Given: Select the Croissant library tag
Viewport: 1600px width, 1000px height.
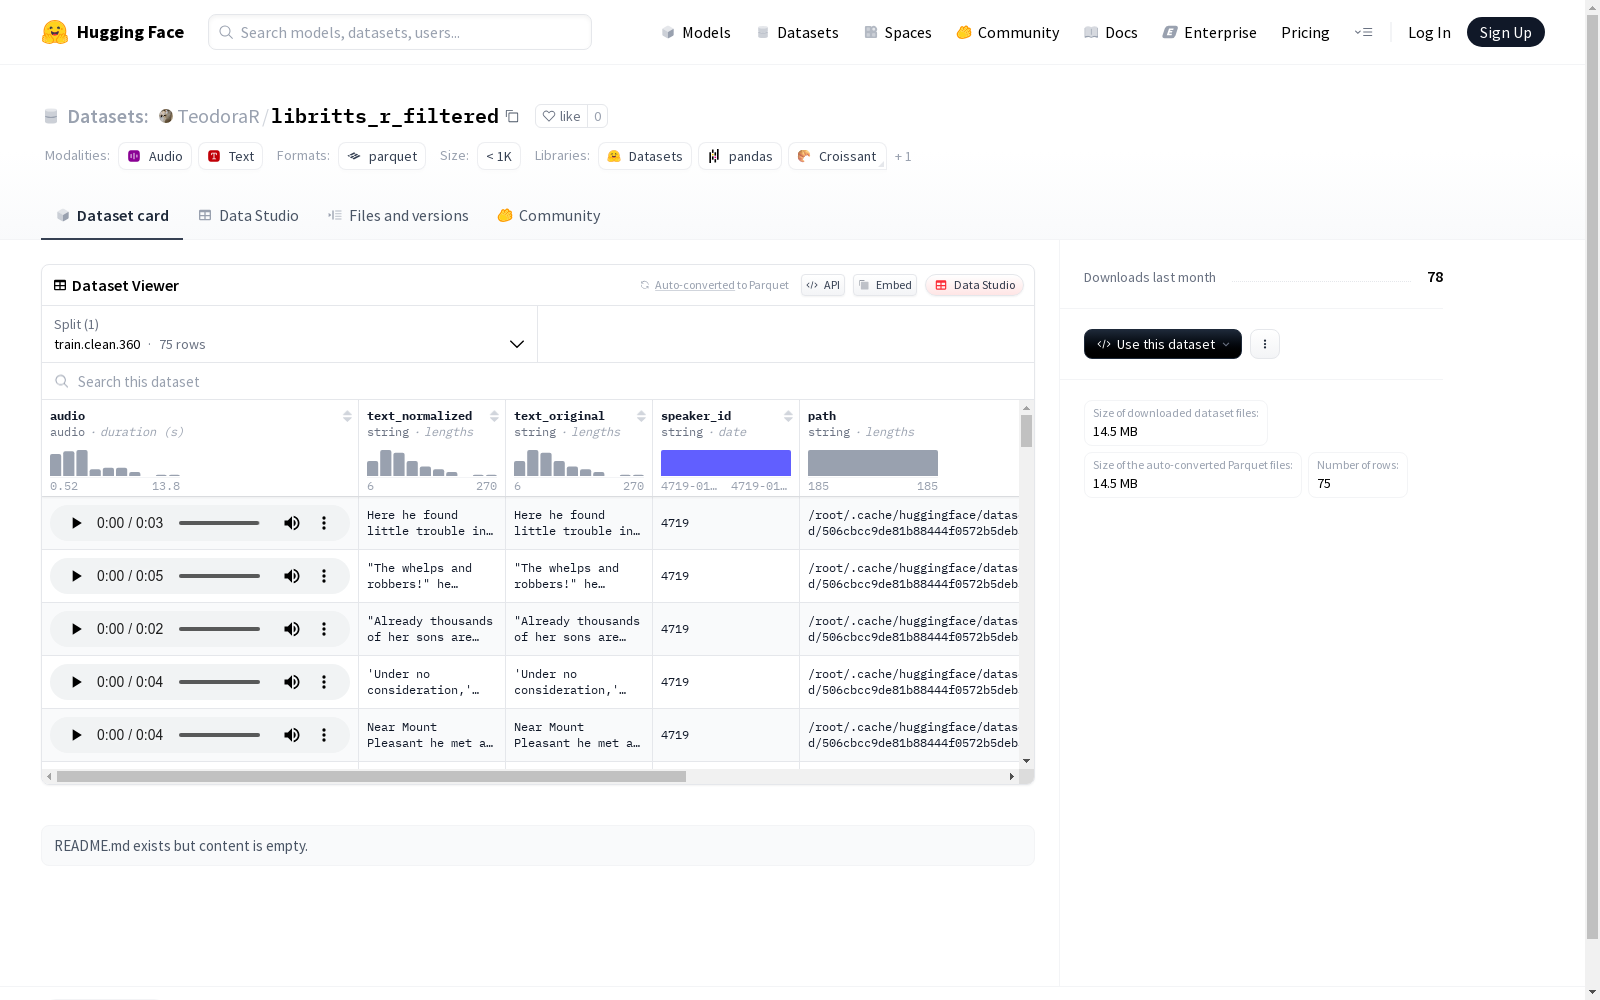Looking at the screenshot, I should click(837, 156).
